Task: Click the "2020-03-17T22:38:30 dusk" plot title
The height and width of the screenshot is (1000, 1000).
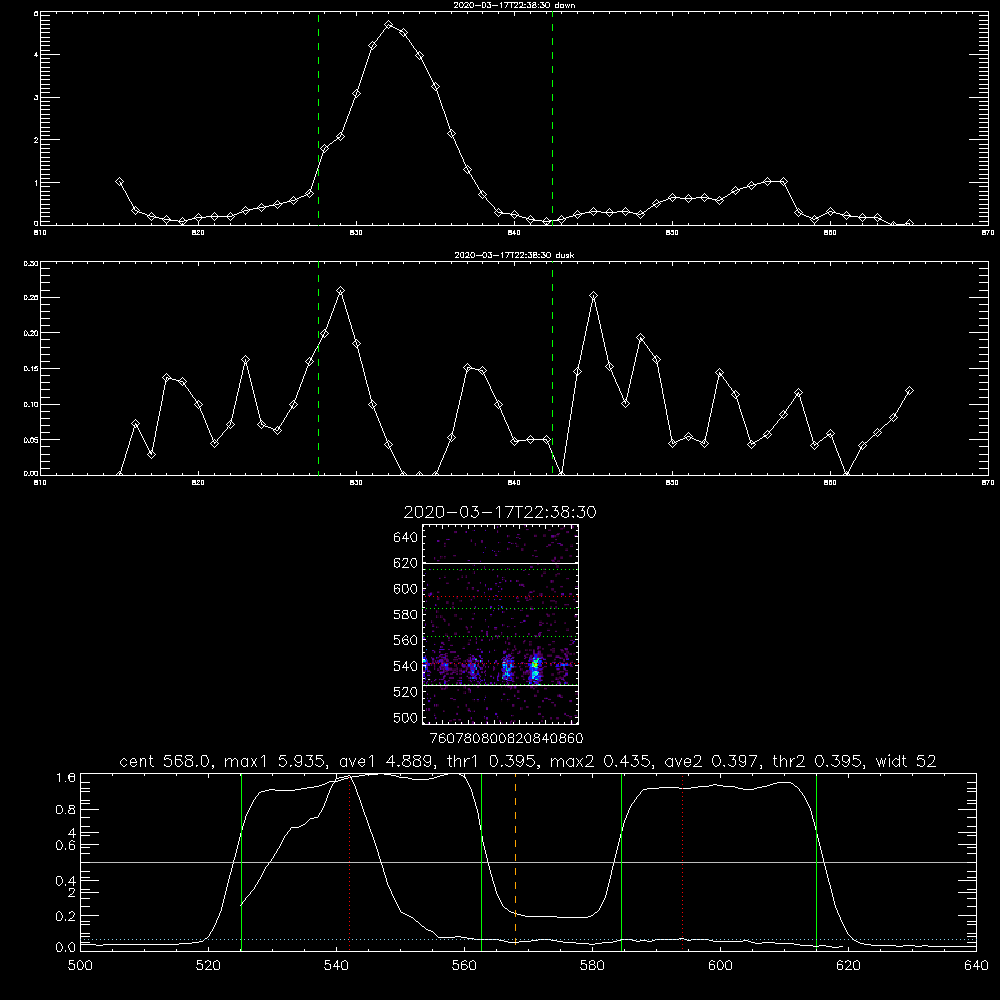Action: point(514,255)
